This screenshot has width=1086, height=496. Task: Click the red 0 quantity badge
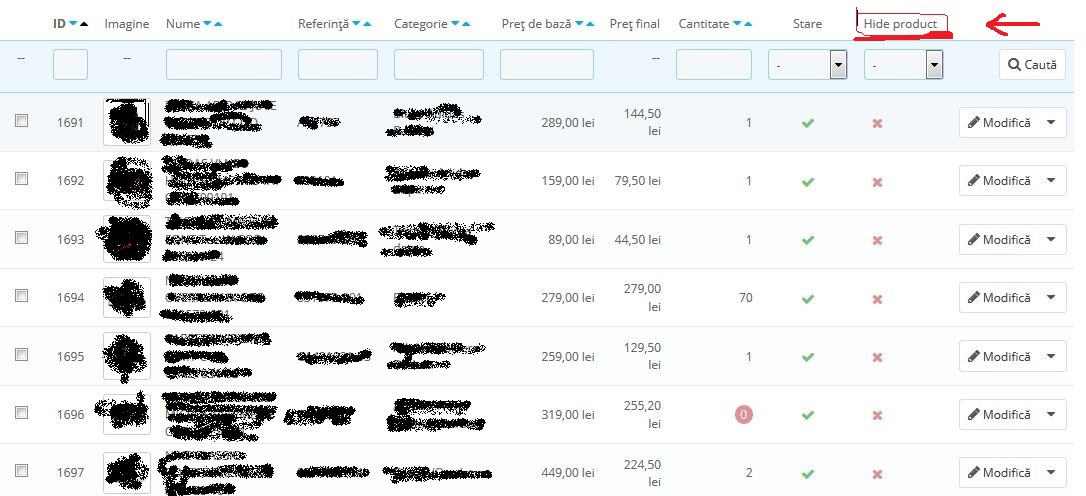point(744,415)
